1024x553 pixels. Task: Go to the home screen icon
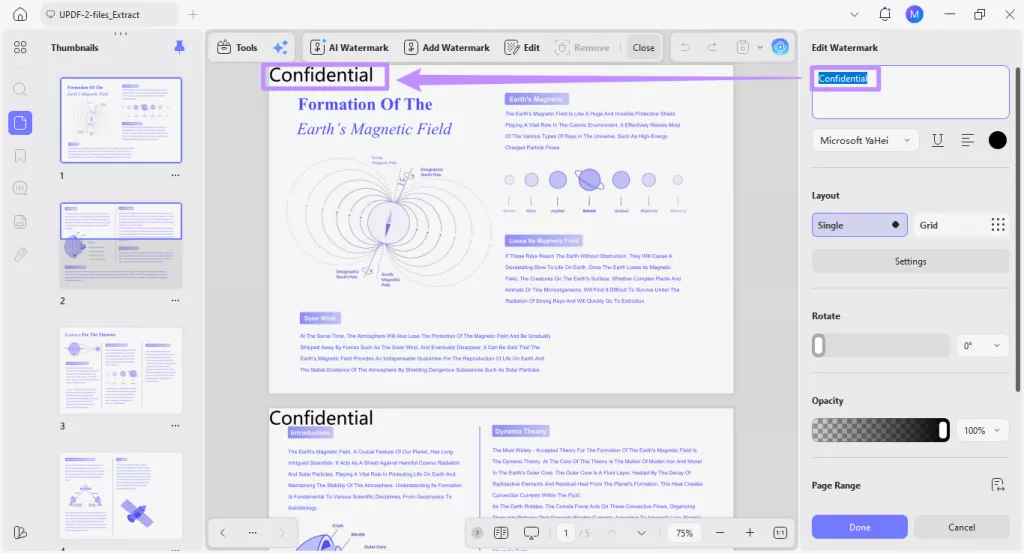[x=20, y=14]
